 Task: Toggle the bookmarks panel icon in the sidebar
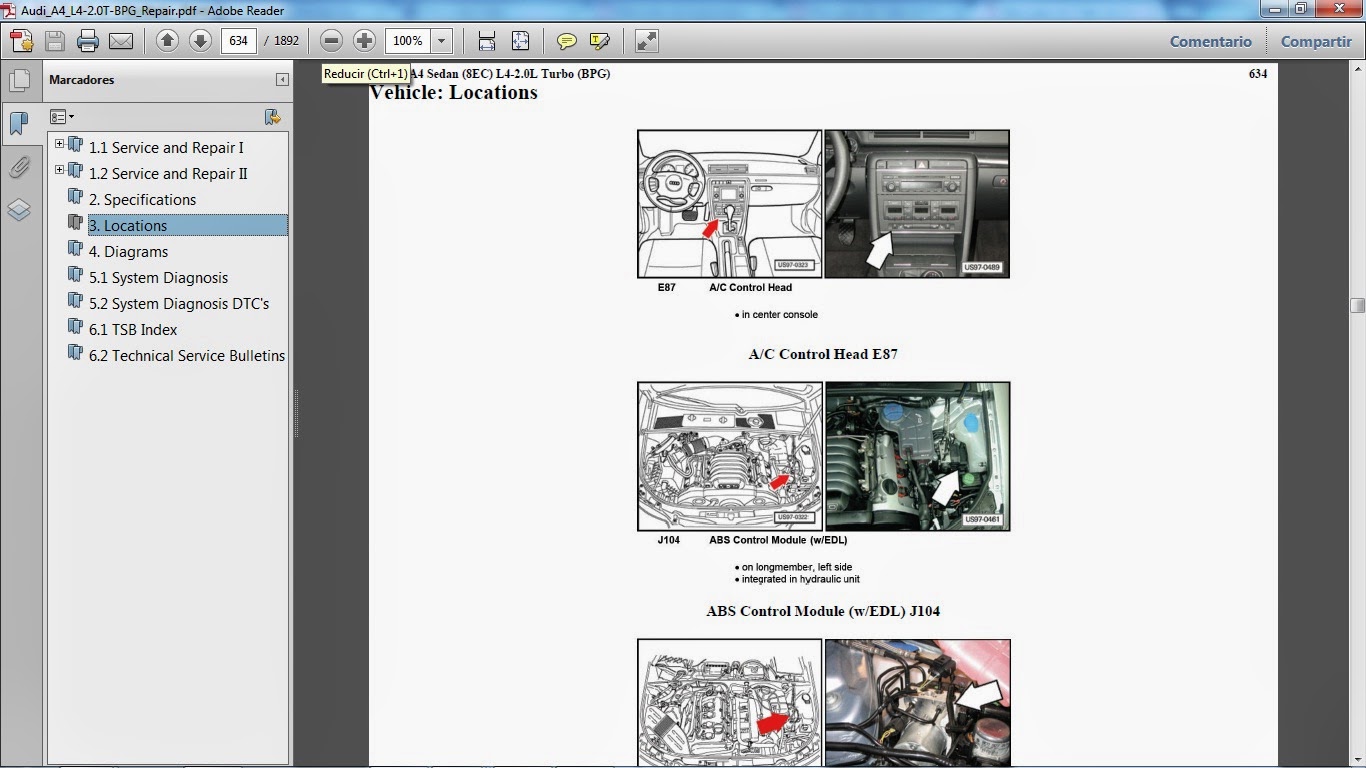pos(19,124)
